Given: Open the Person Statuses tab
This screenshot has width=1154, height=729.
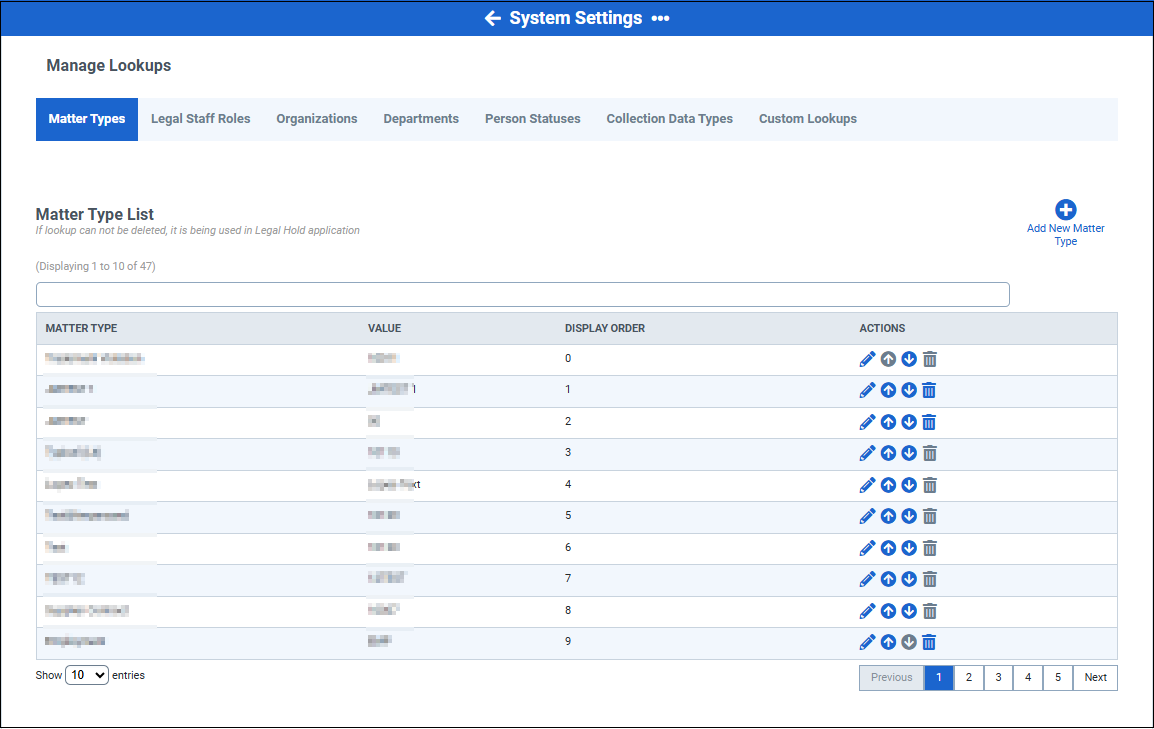Looking at the screenshot, I should (532, 119).
